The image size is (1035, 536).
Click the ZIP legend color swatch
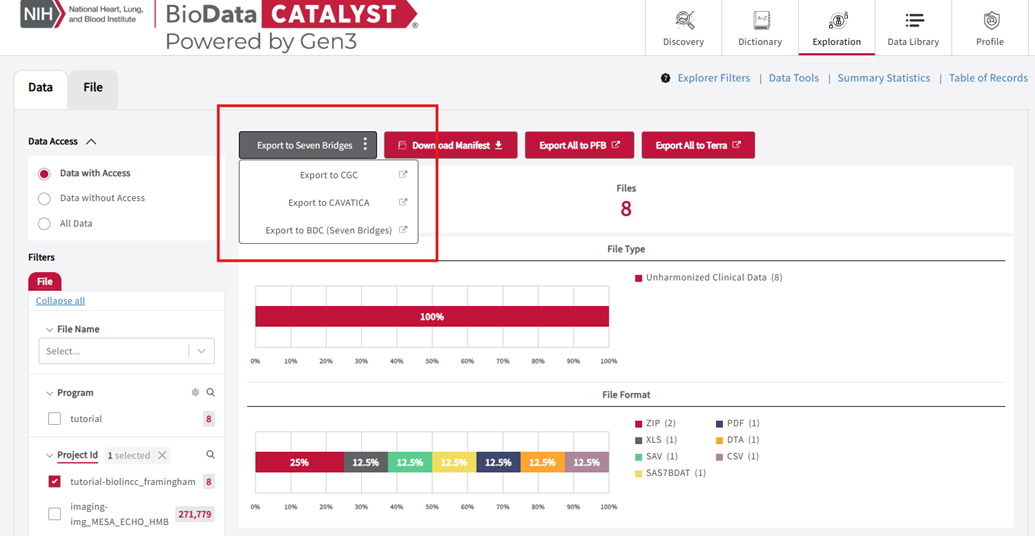(x=639, y=423)
